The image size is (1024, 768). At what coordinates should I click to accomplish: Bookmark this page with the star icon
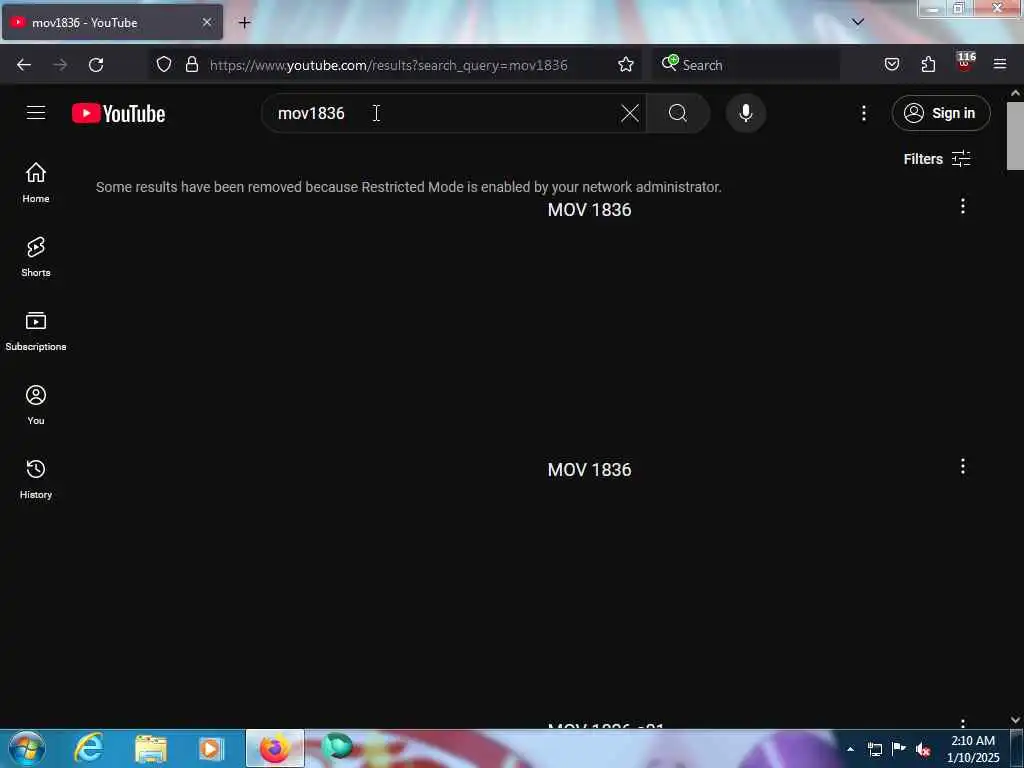(626, 65)
